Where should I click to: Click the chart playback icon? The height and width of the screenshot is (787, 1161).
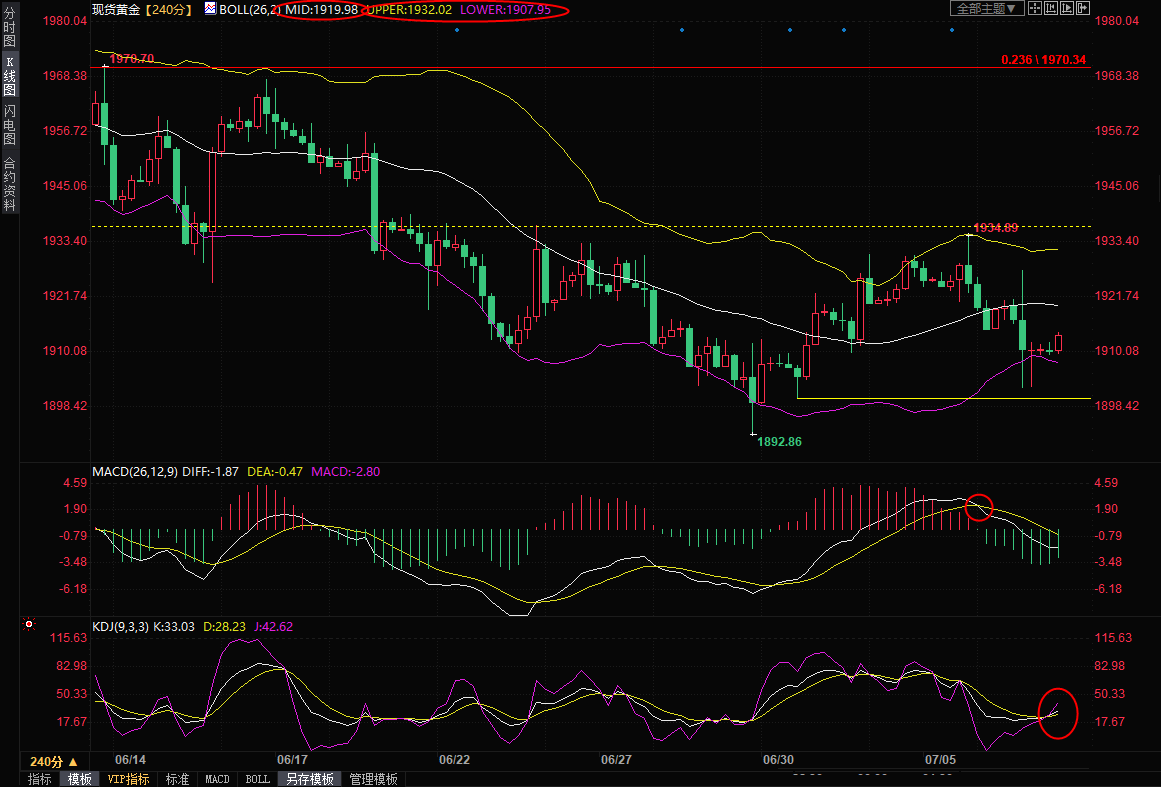tap(1066, 8)
